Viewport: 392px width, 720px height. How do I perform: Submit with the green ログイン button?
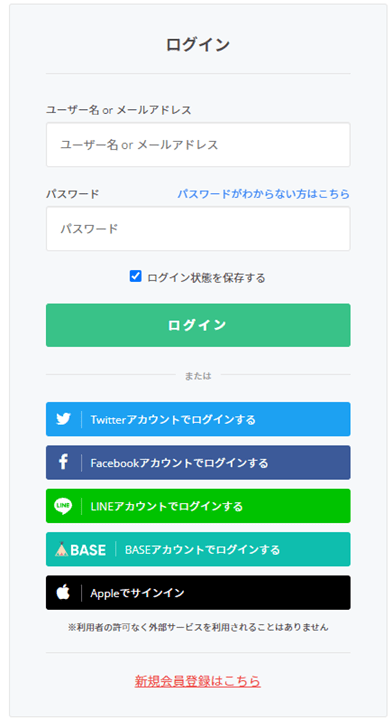click(198, 325)
